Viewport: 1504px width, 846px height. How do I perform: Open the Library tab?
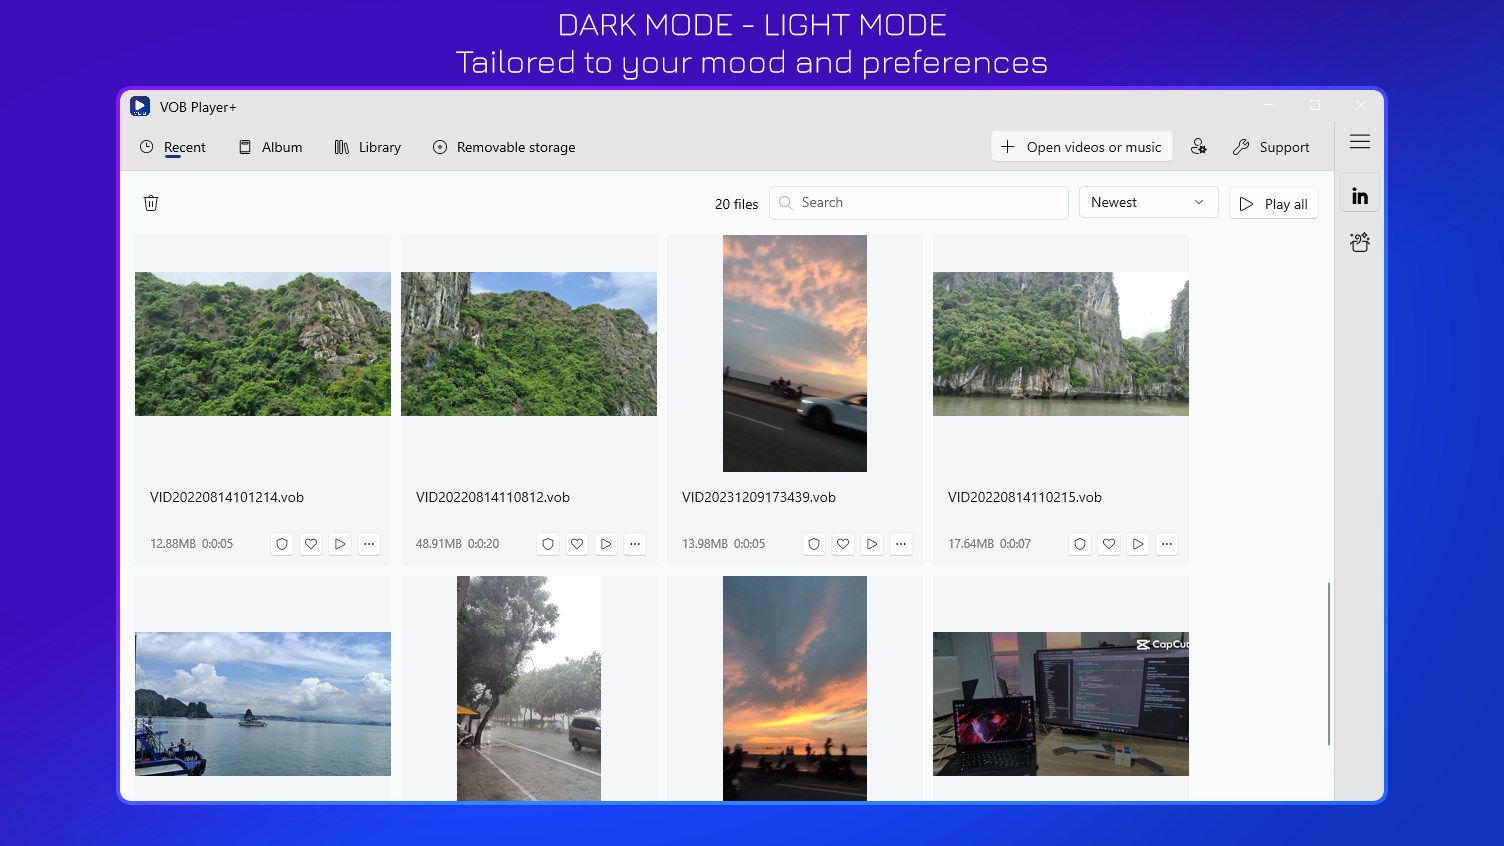[367, 147]
